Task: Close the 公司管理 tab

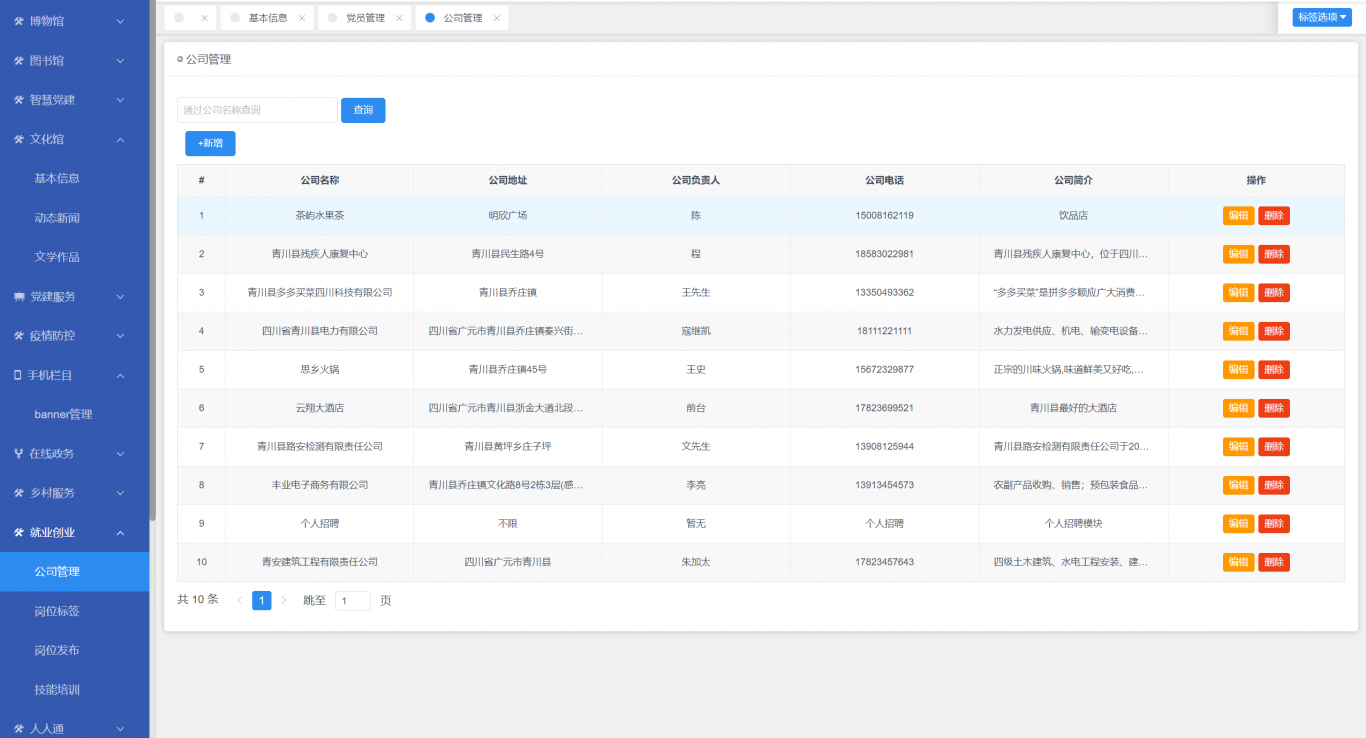Action: (496, 18)
